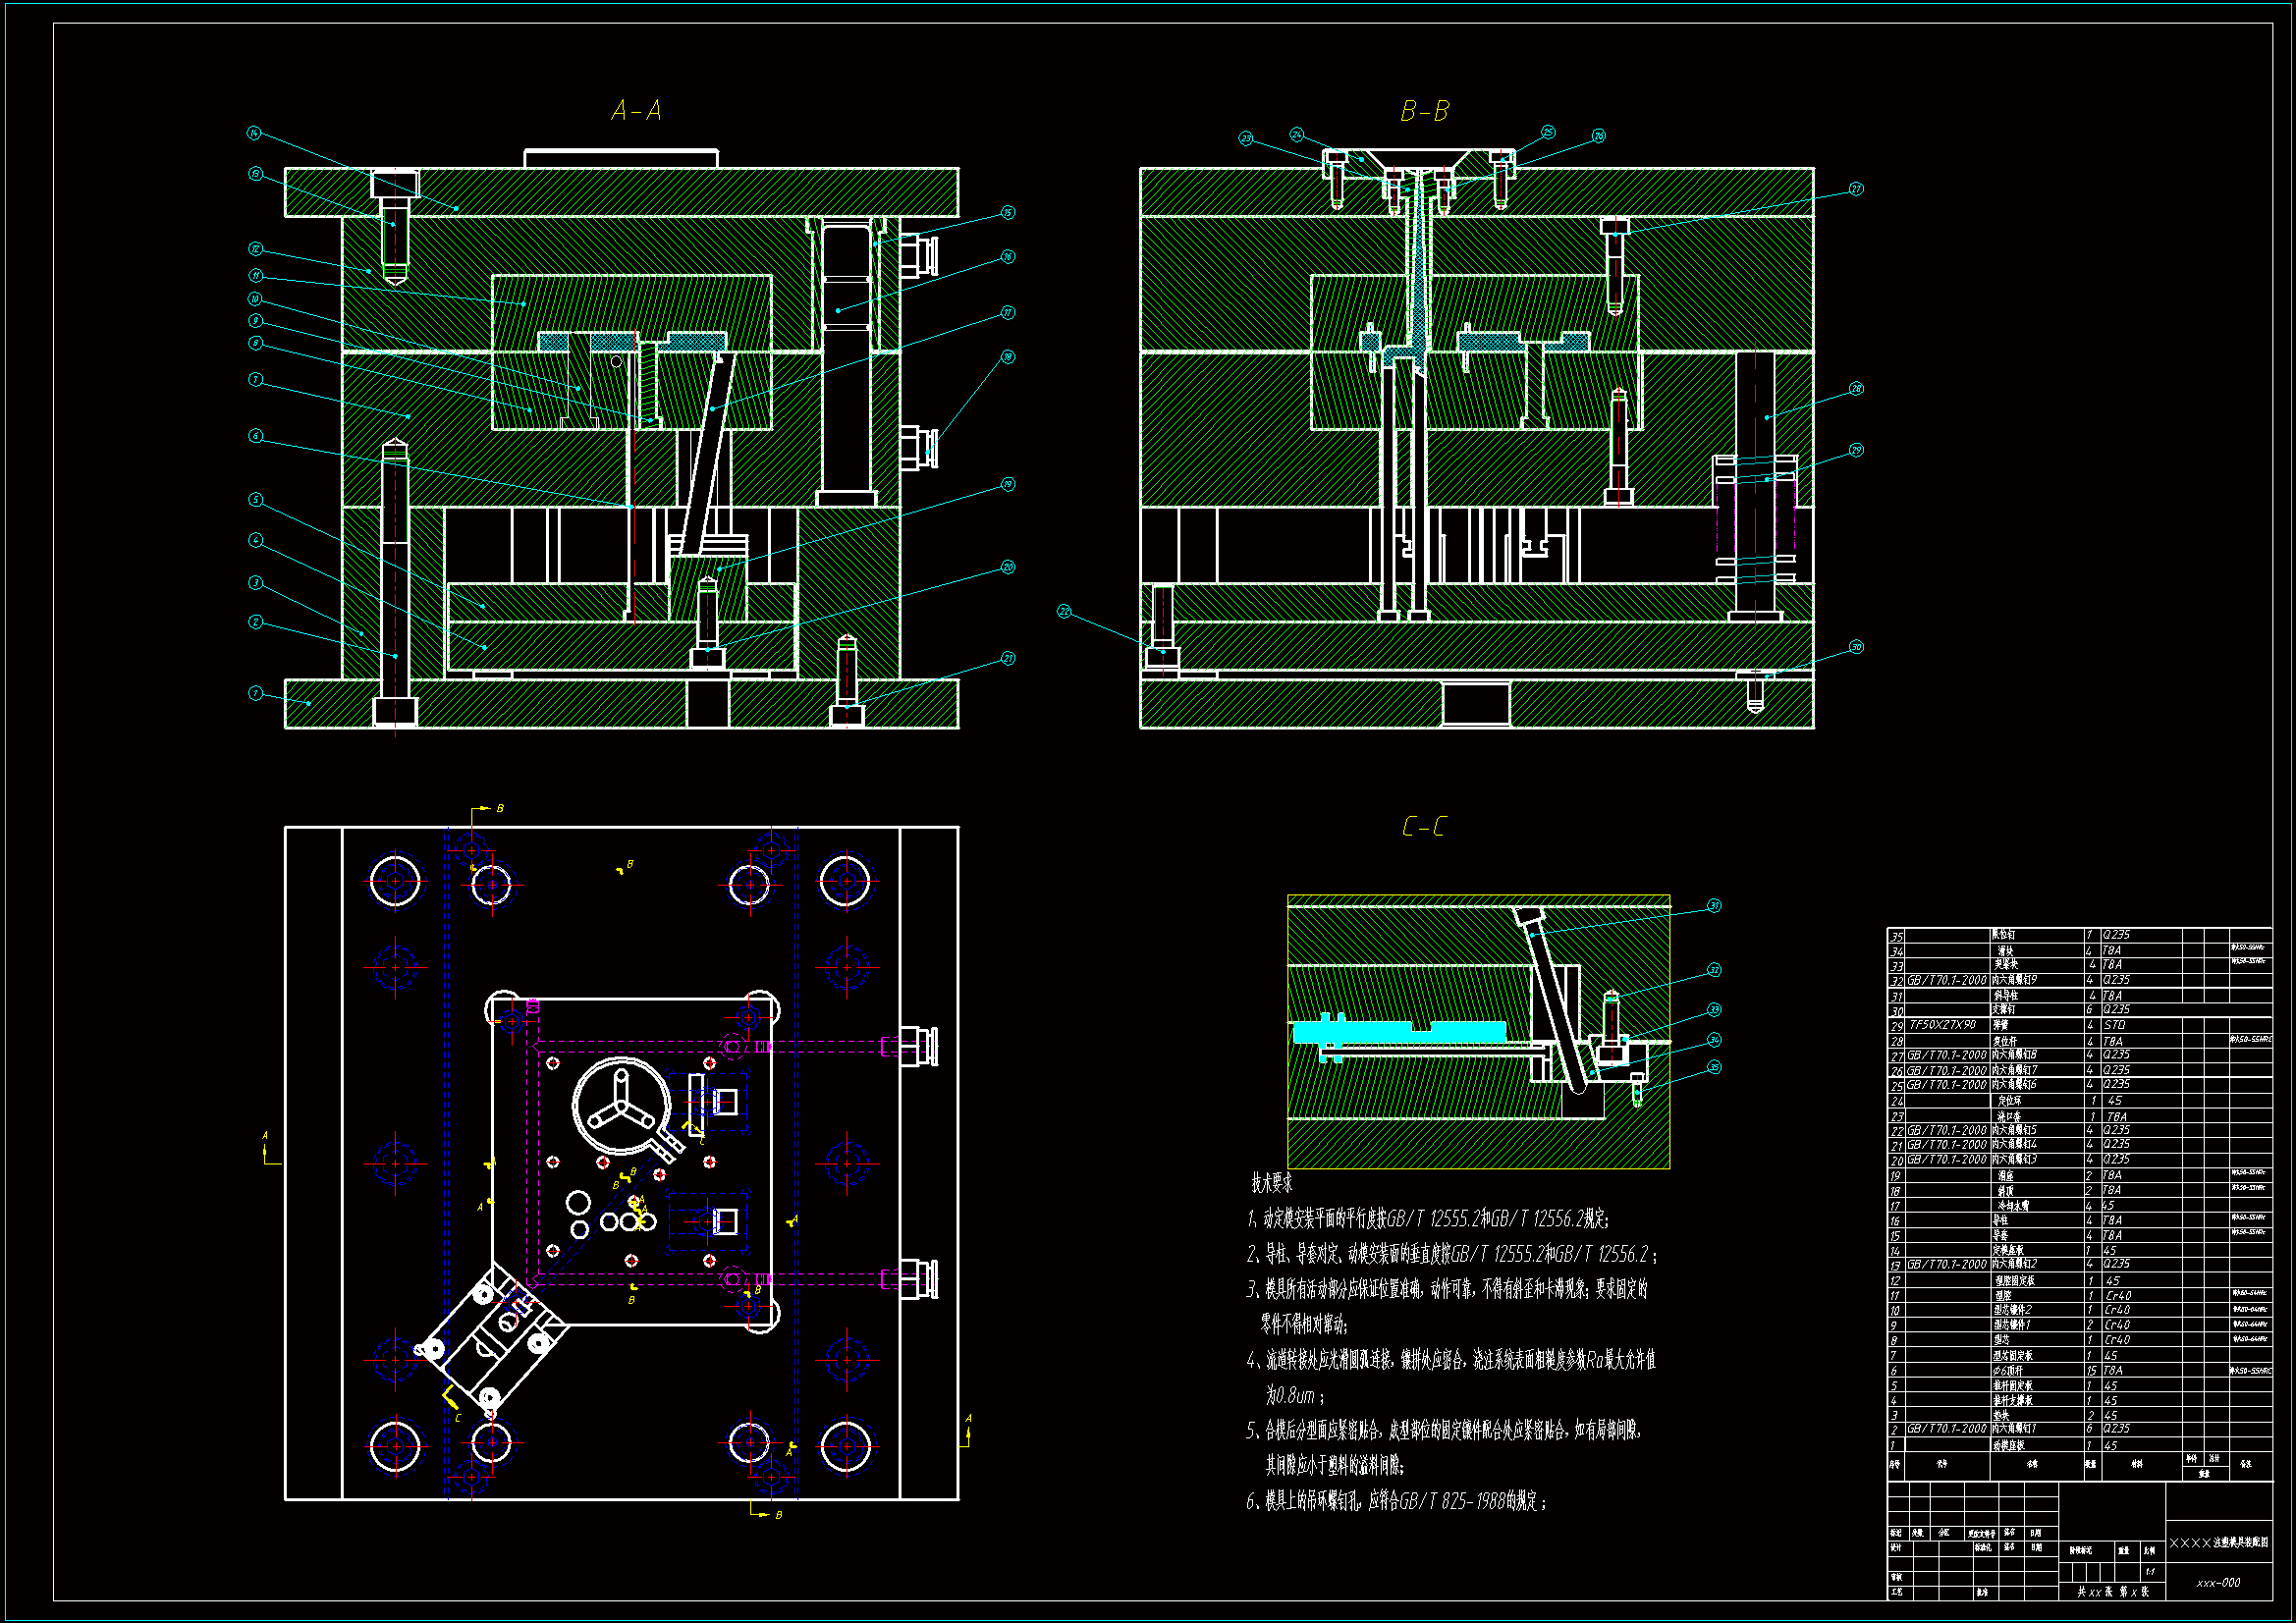The height and width of the screenshot is (1623, 2296).
Task: Click balloon number 30 near bottom right
Action: (x=1856, y=647)
